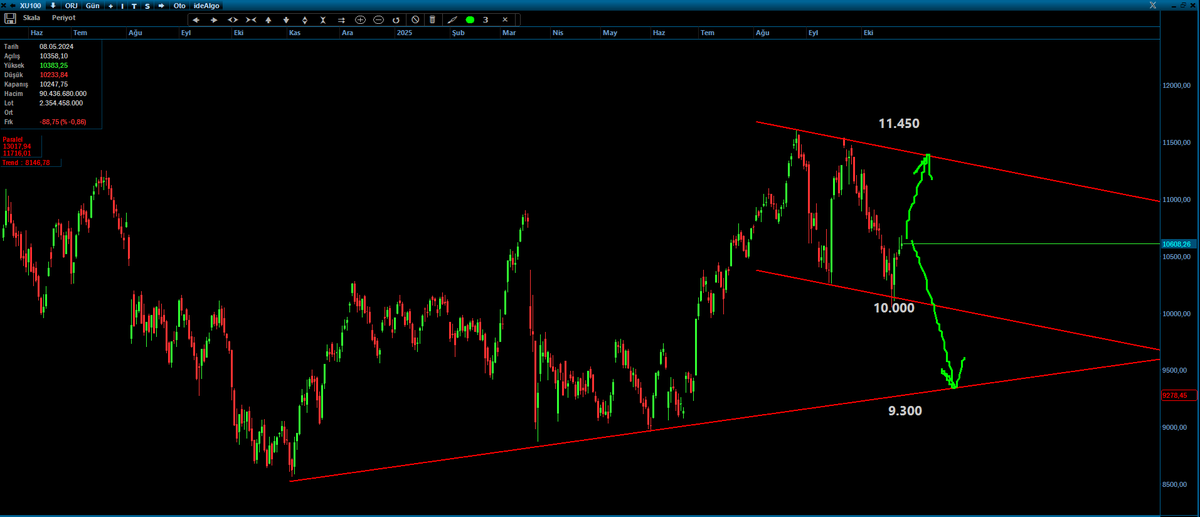Click the save (floppy disk) icon

10,18
